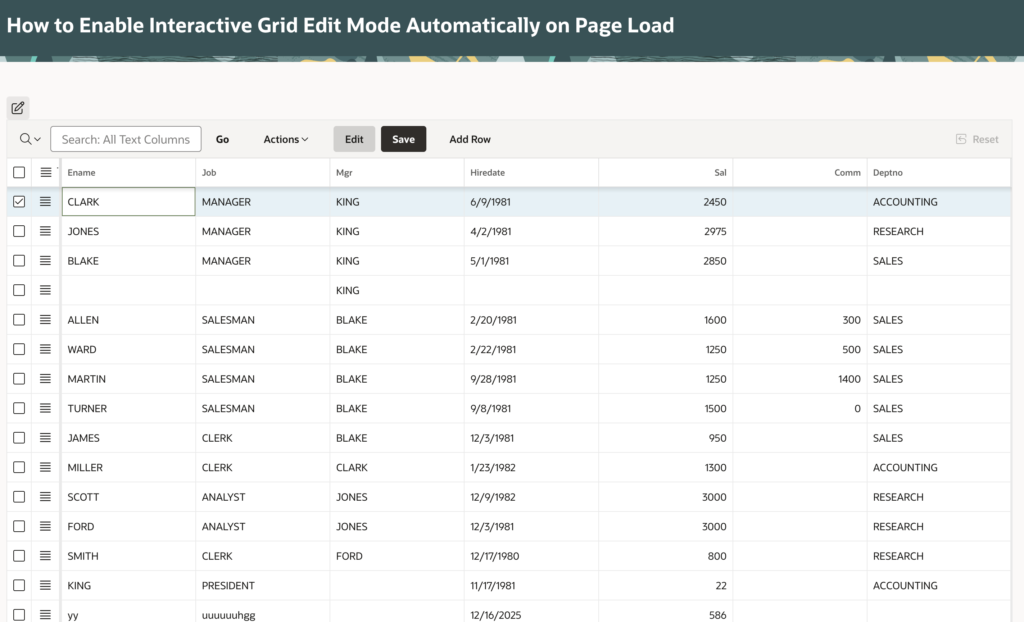Open the row actions menu for the yy row
The width and height of the screenshot is (1024, 622).
coord(46,614)
